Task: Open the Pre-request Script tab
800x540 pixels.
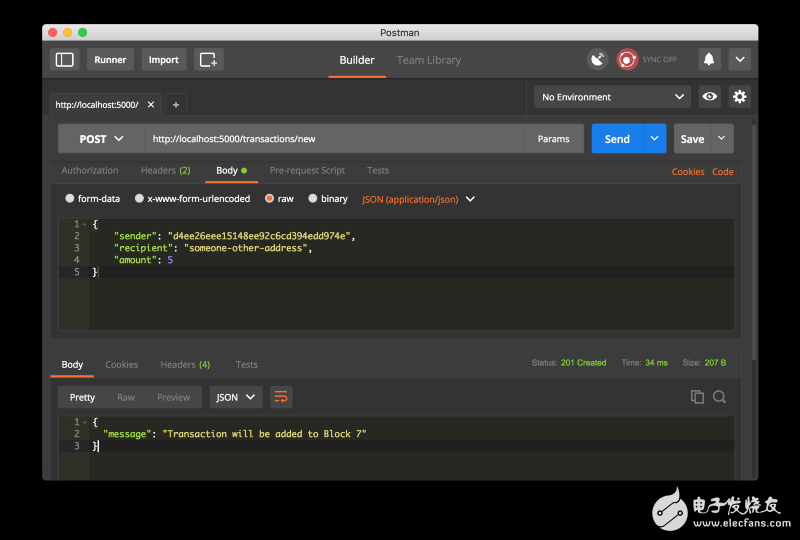Action: click(x=307, y=171)
